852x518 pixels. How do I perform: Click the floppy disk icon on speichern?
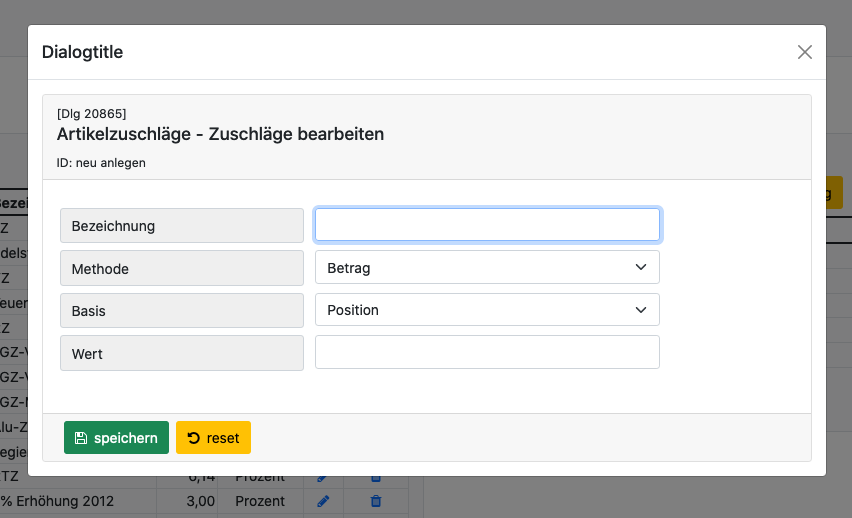81,438
